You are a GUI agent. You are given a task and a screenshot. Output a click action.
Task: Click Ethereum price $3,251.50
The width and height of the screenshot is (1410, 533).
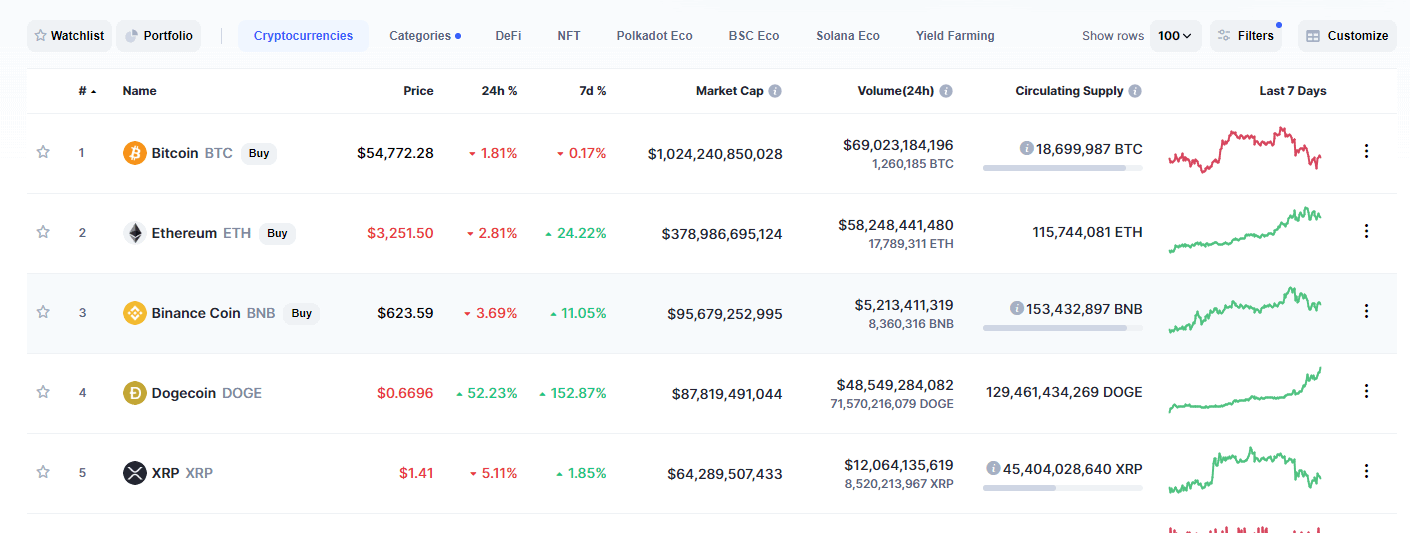tap(400, 233)
